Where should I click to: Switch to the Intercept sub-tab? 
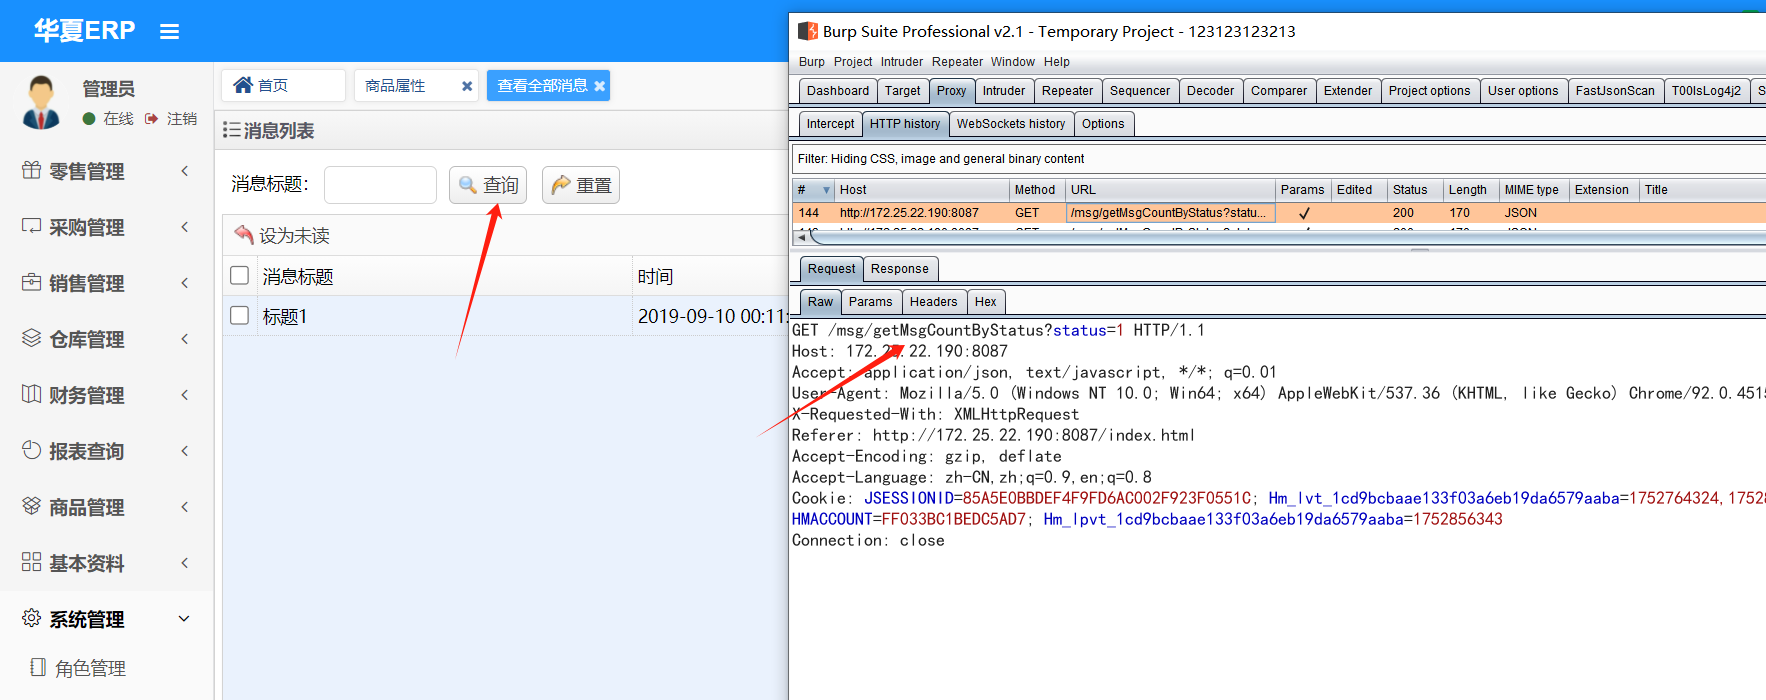(x=831, y=124)
